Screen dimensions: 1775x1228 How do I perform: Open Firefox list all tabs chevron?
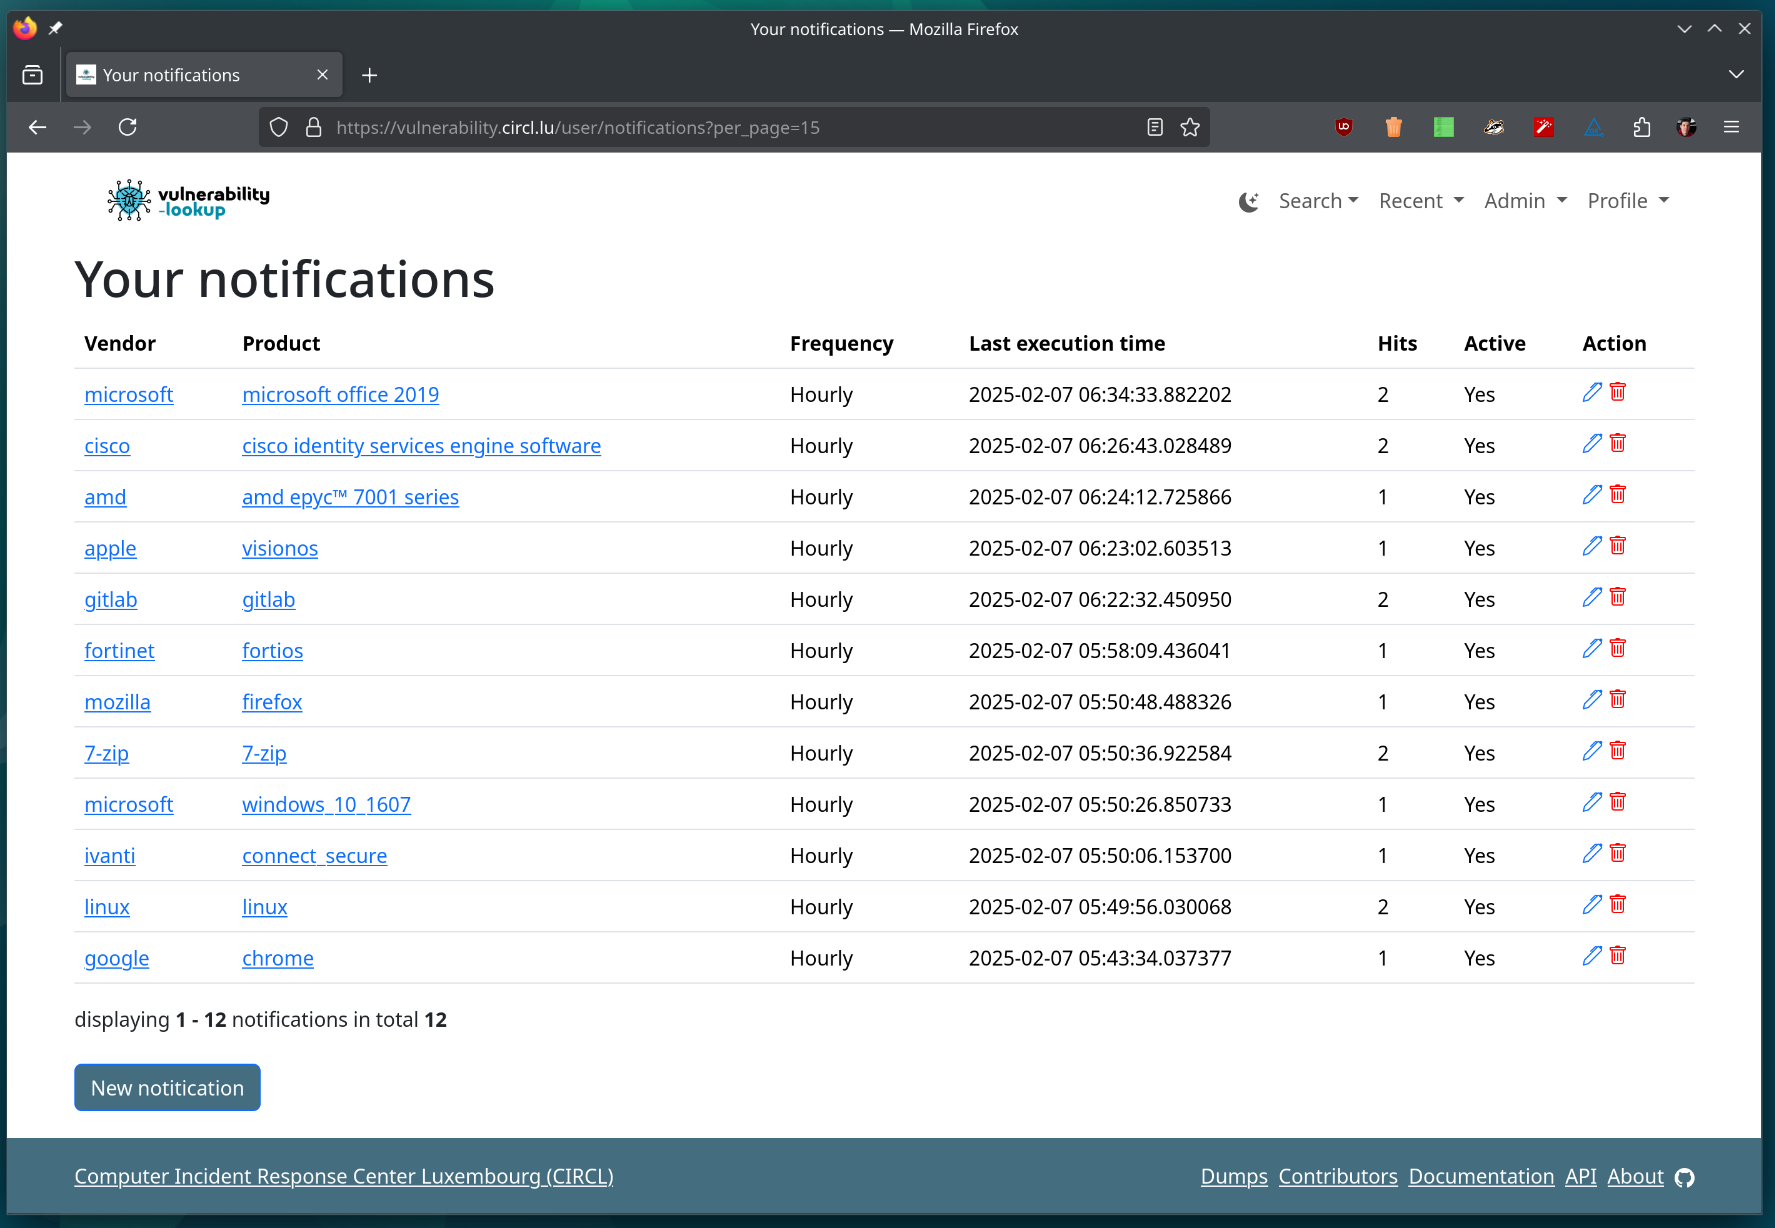(x=1736, y=75)
